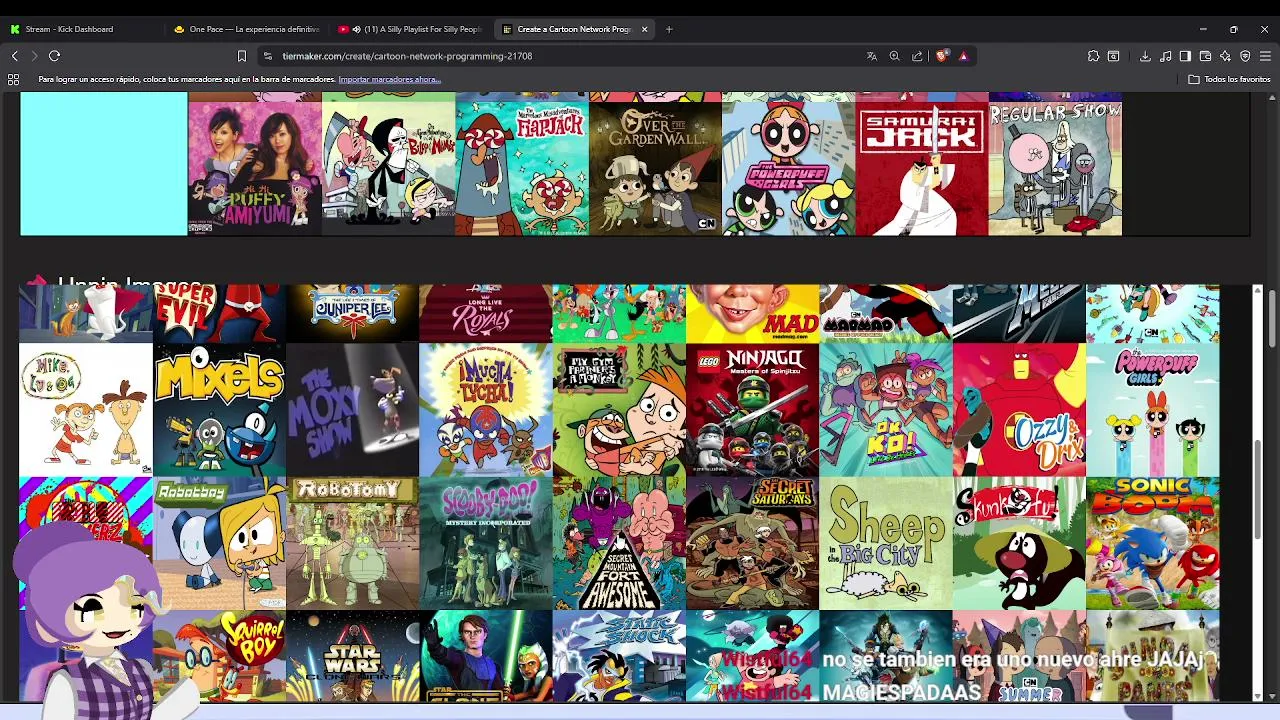
Task: Select Powerpuff Girls image in tier row
Action: coord(788,169)
